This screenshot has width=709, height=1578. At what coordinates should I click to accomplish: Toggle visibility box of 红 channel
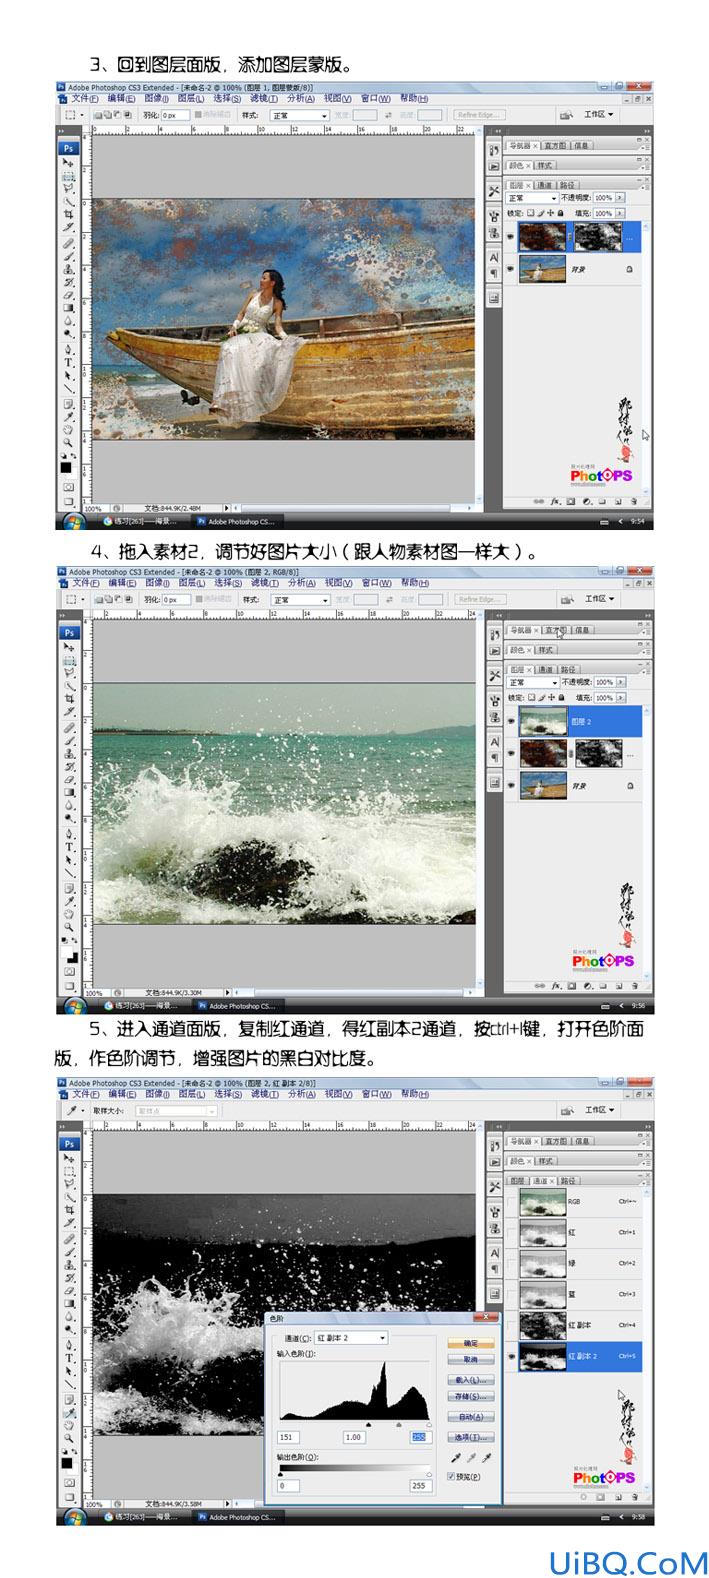(512, 1233)
